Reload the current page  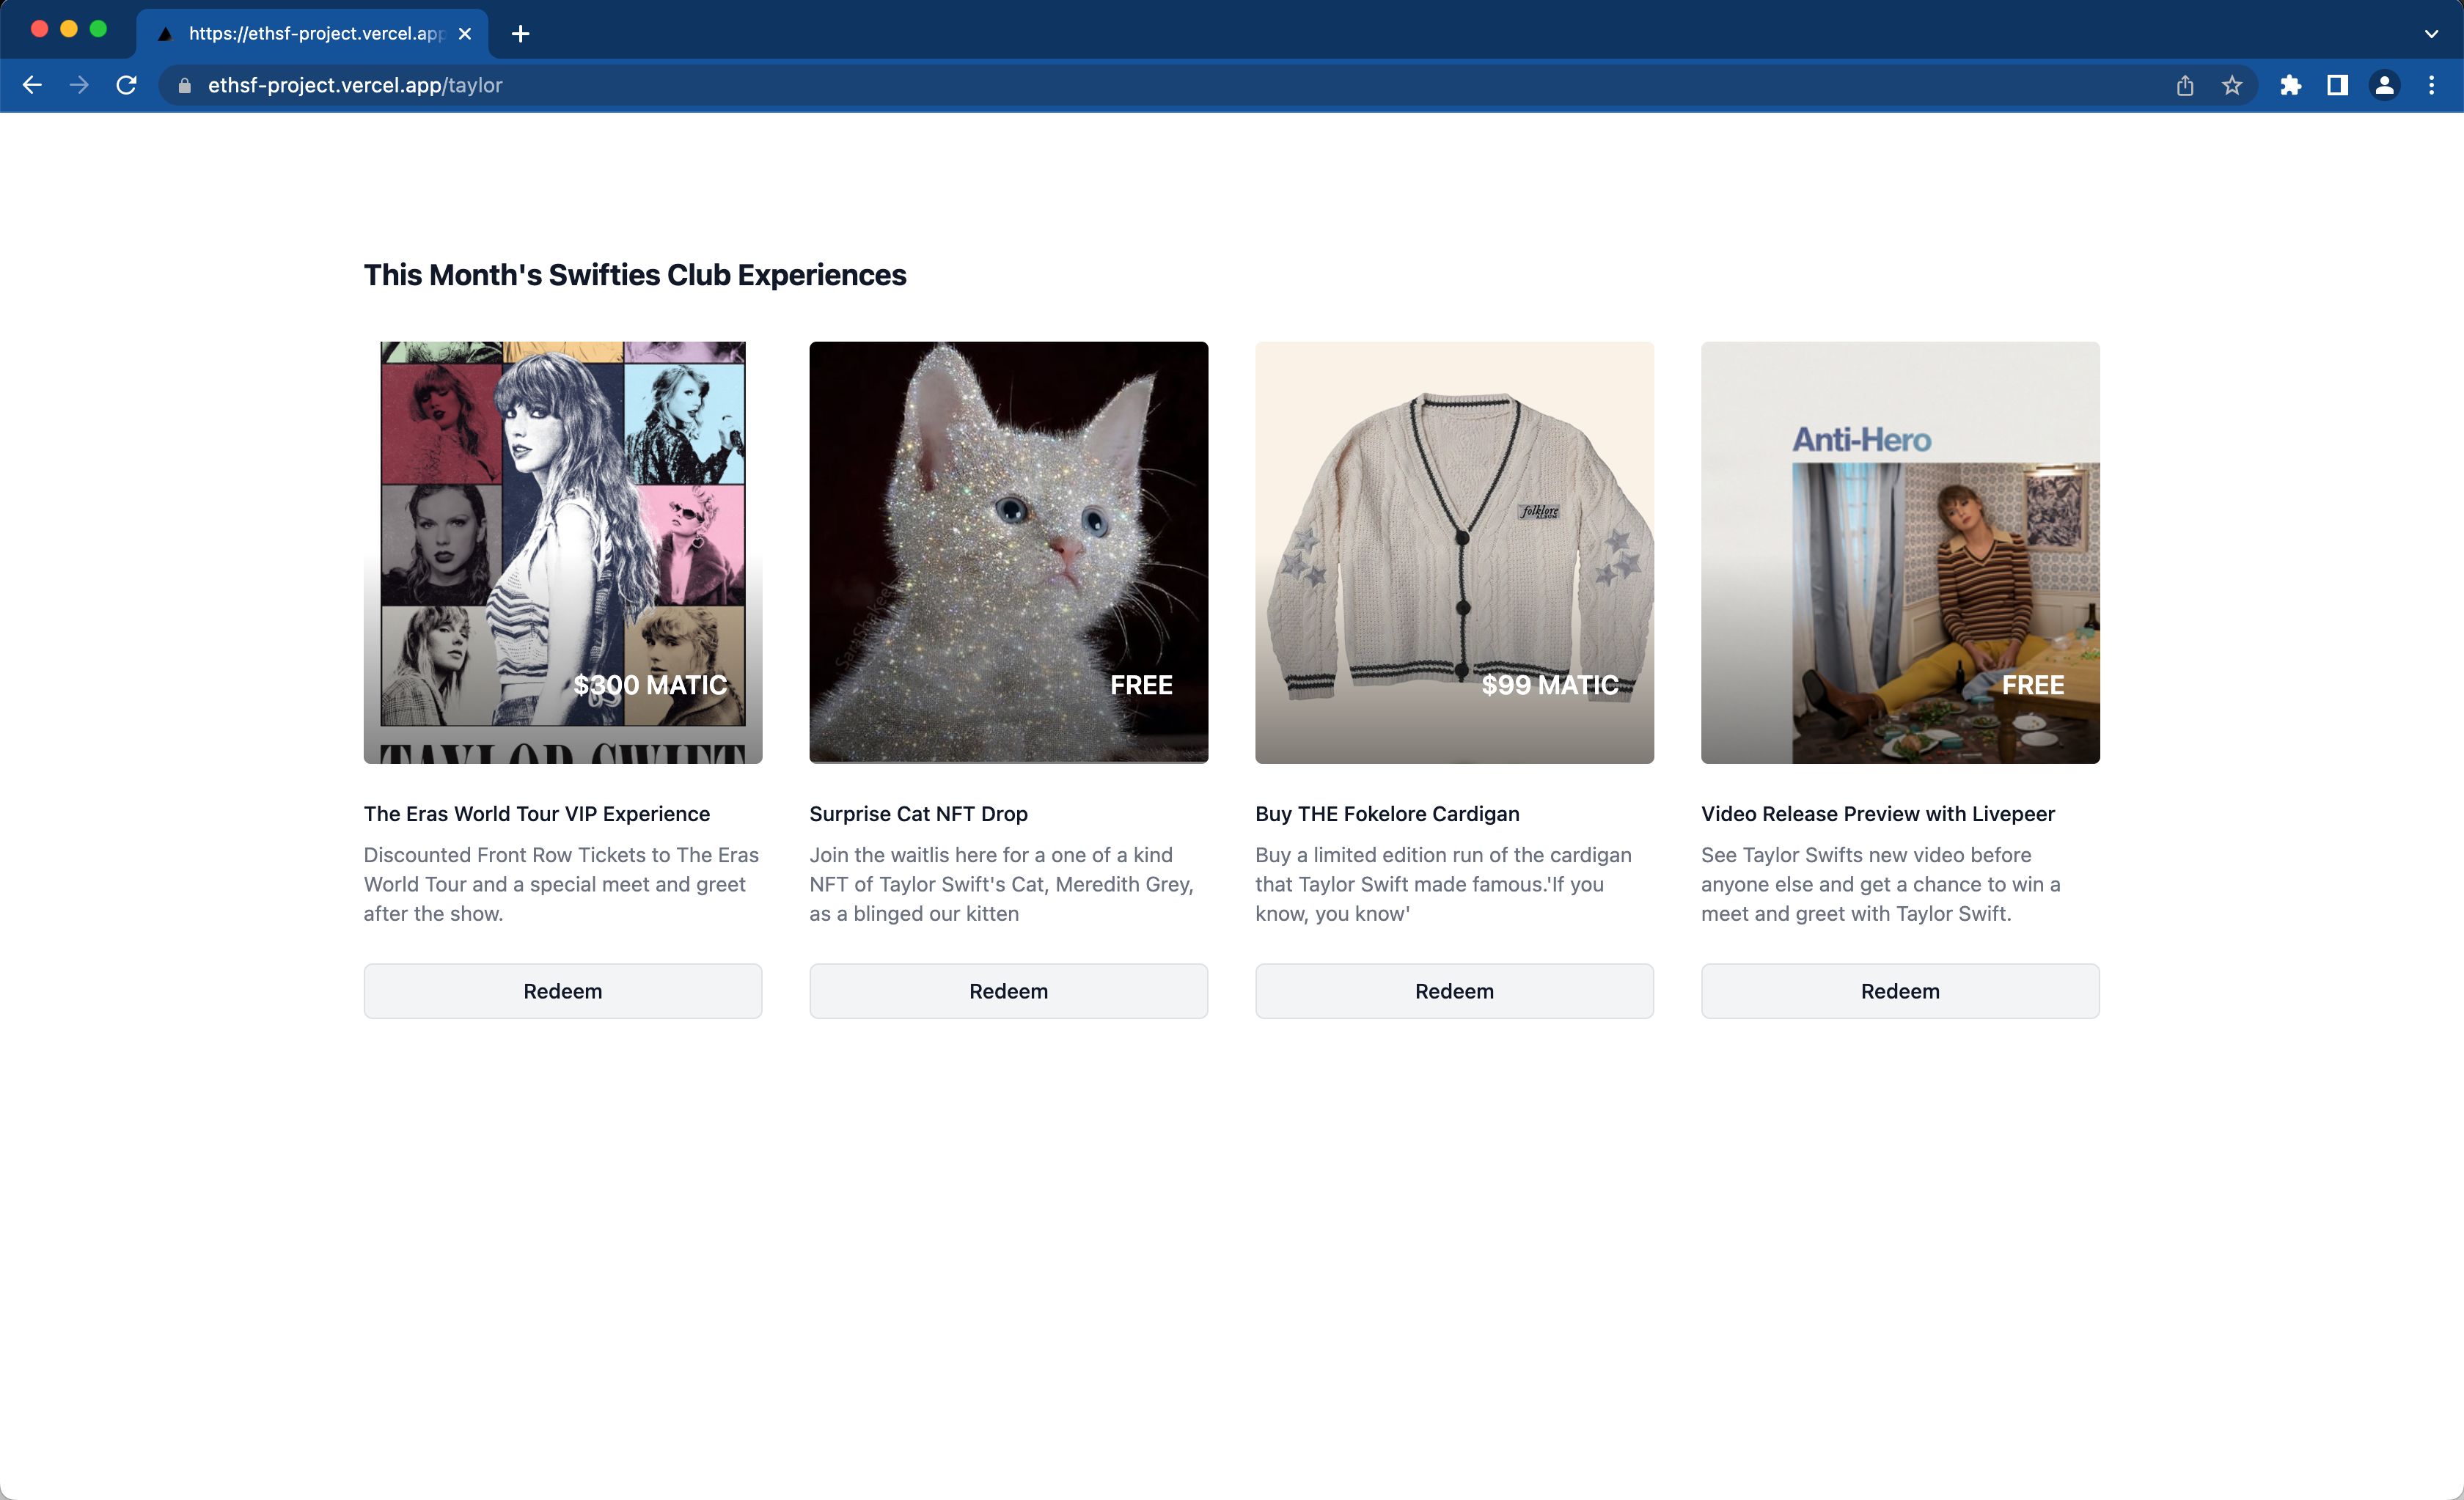click(126, 86)
